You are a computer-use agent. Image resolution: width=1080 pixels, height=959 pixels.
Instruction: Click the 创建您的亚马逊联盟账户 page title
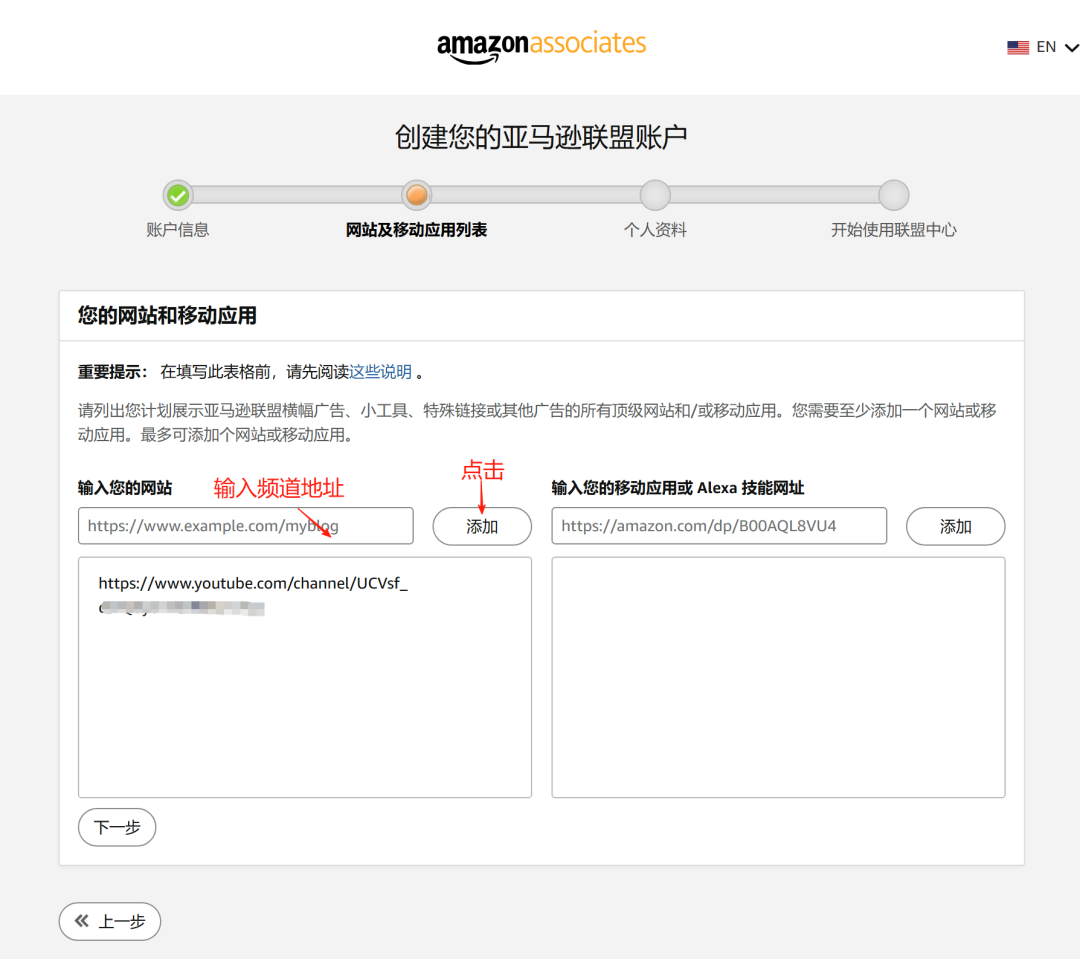click(x=541, y=137)
